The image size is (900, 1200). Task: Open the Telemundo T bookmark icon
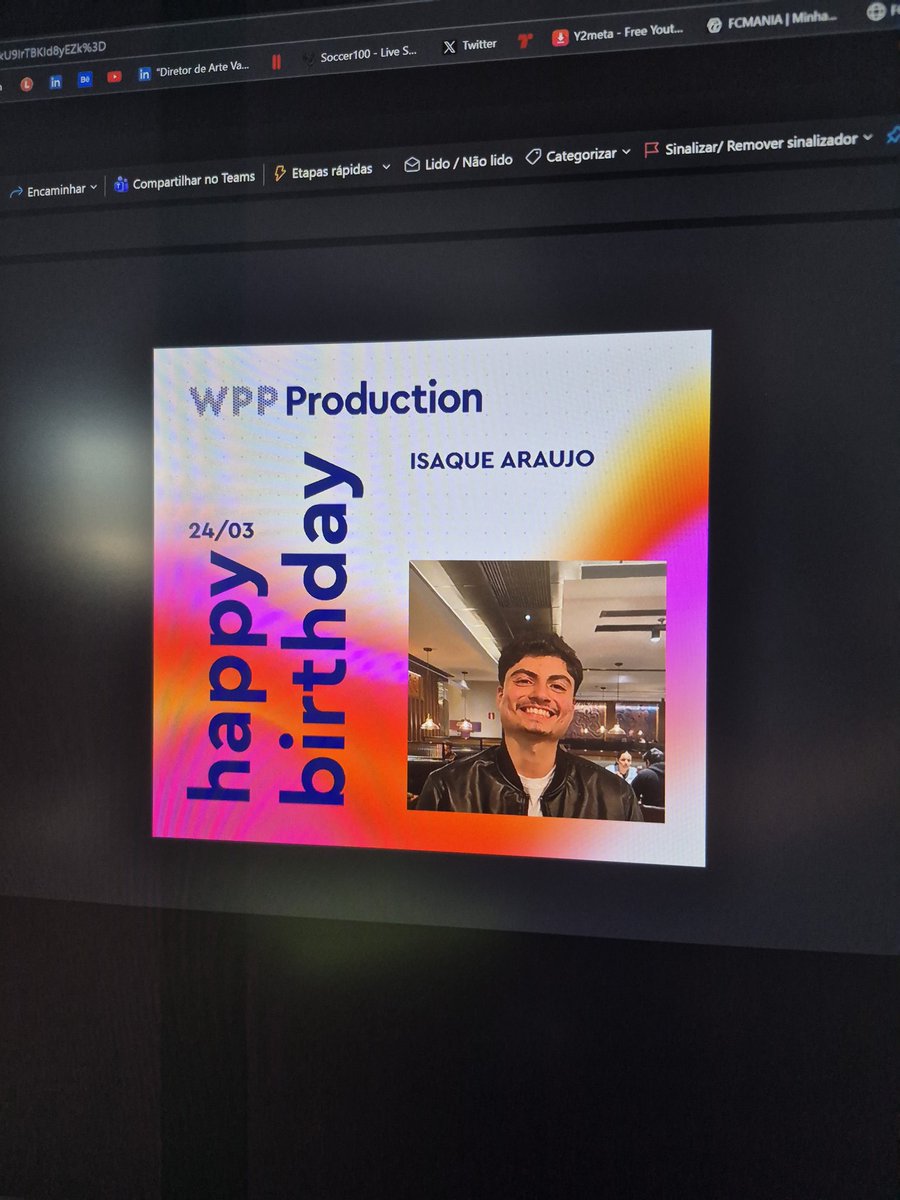tap(524, 41)
